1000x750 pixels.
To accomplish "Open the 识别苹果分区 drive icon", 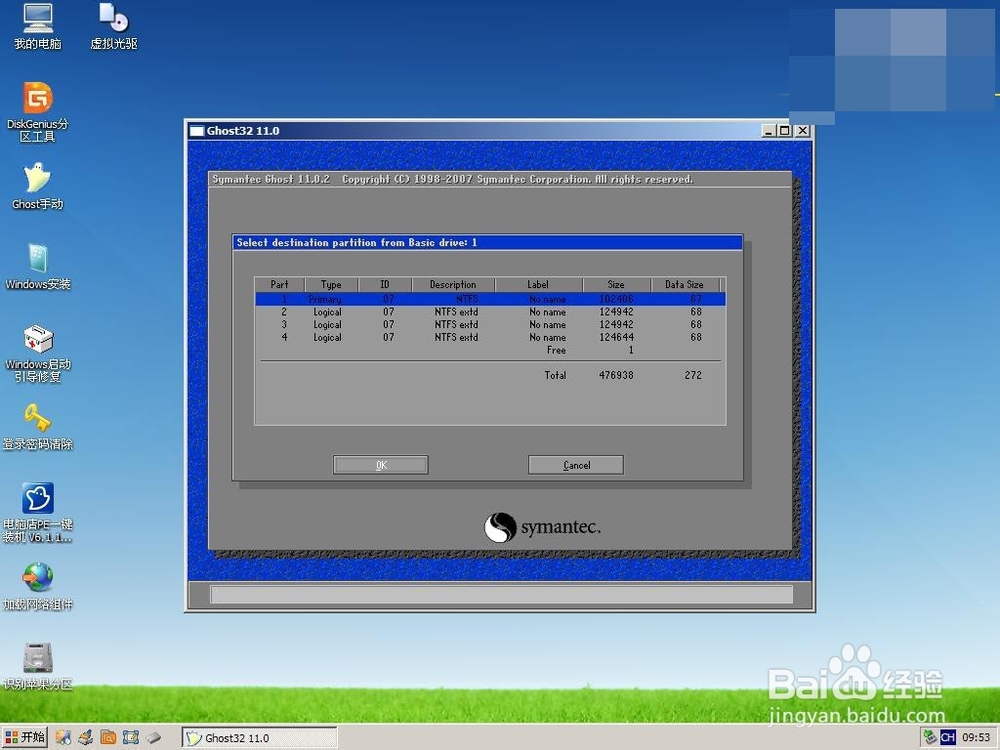I will (38, 666).
